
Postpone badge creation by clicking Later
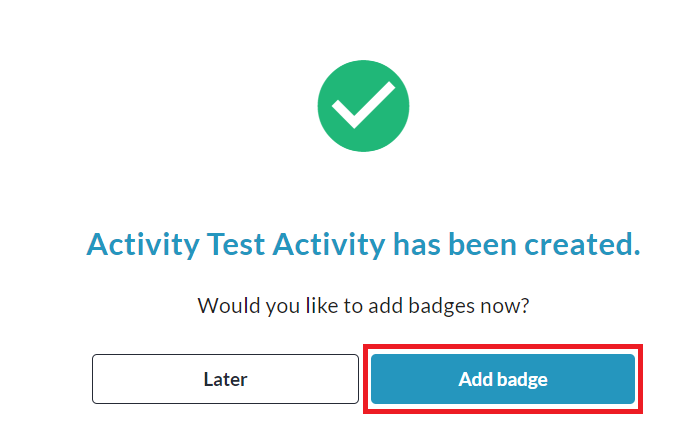point(225,379)
